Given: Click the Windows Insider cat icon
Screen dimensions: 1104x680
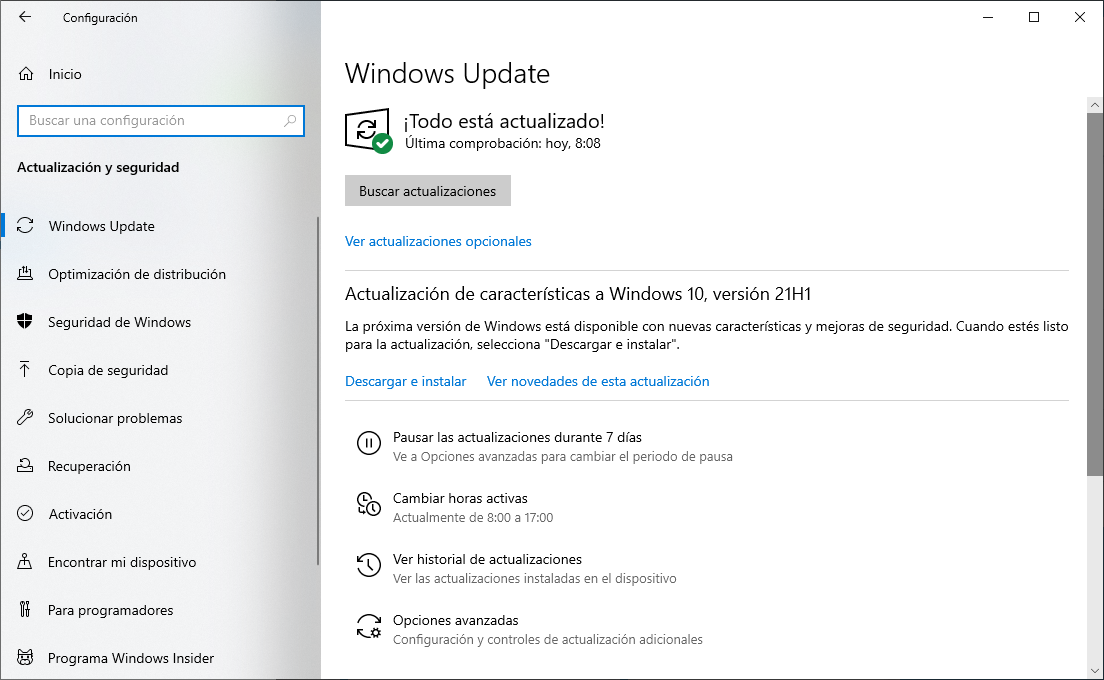Looking at the screenshot, I should (25, 657).
